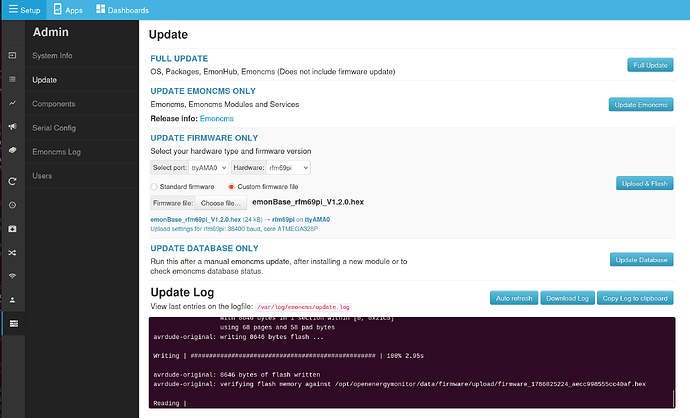Click 'Upload settings for rfm69pi' text
This screenshot has width=690, height=418.
(x=234, y=229)
